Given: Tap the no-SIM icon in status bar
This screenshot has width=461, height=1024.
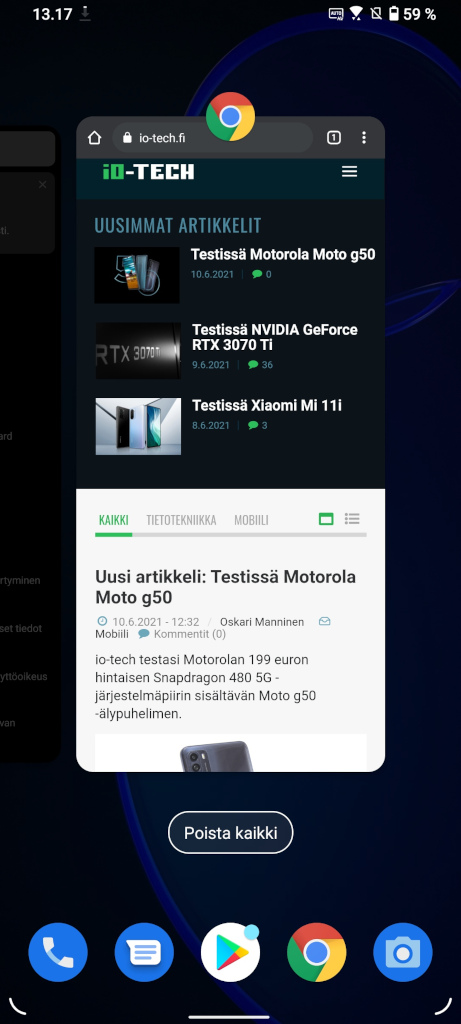Looking at the screenshot, I should [x=375, y=13].
